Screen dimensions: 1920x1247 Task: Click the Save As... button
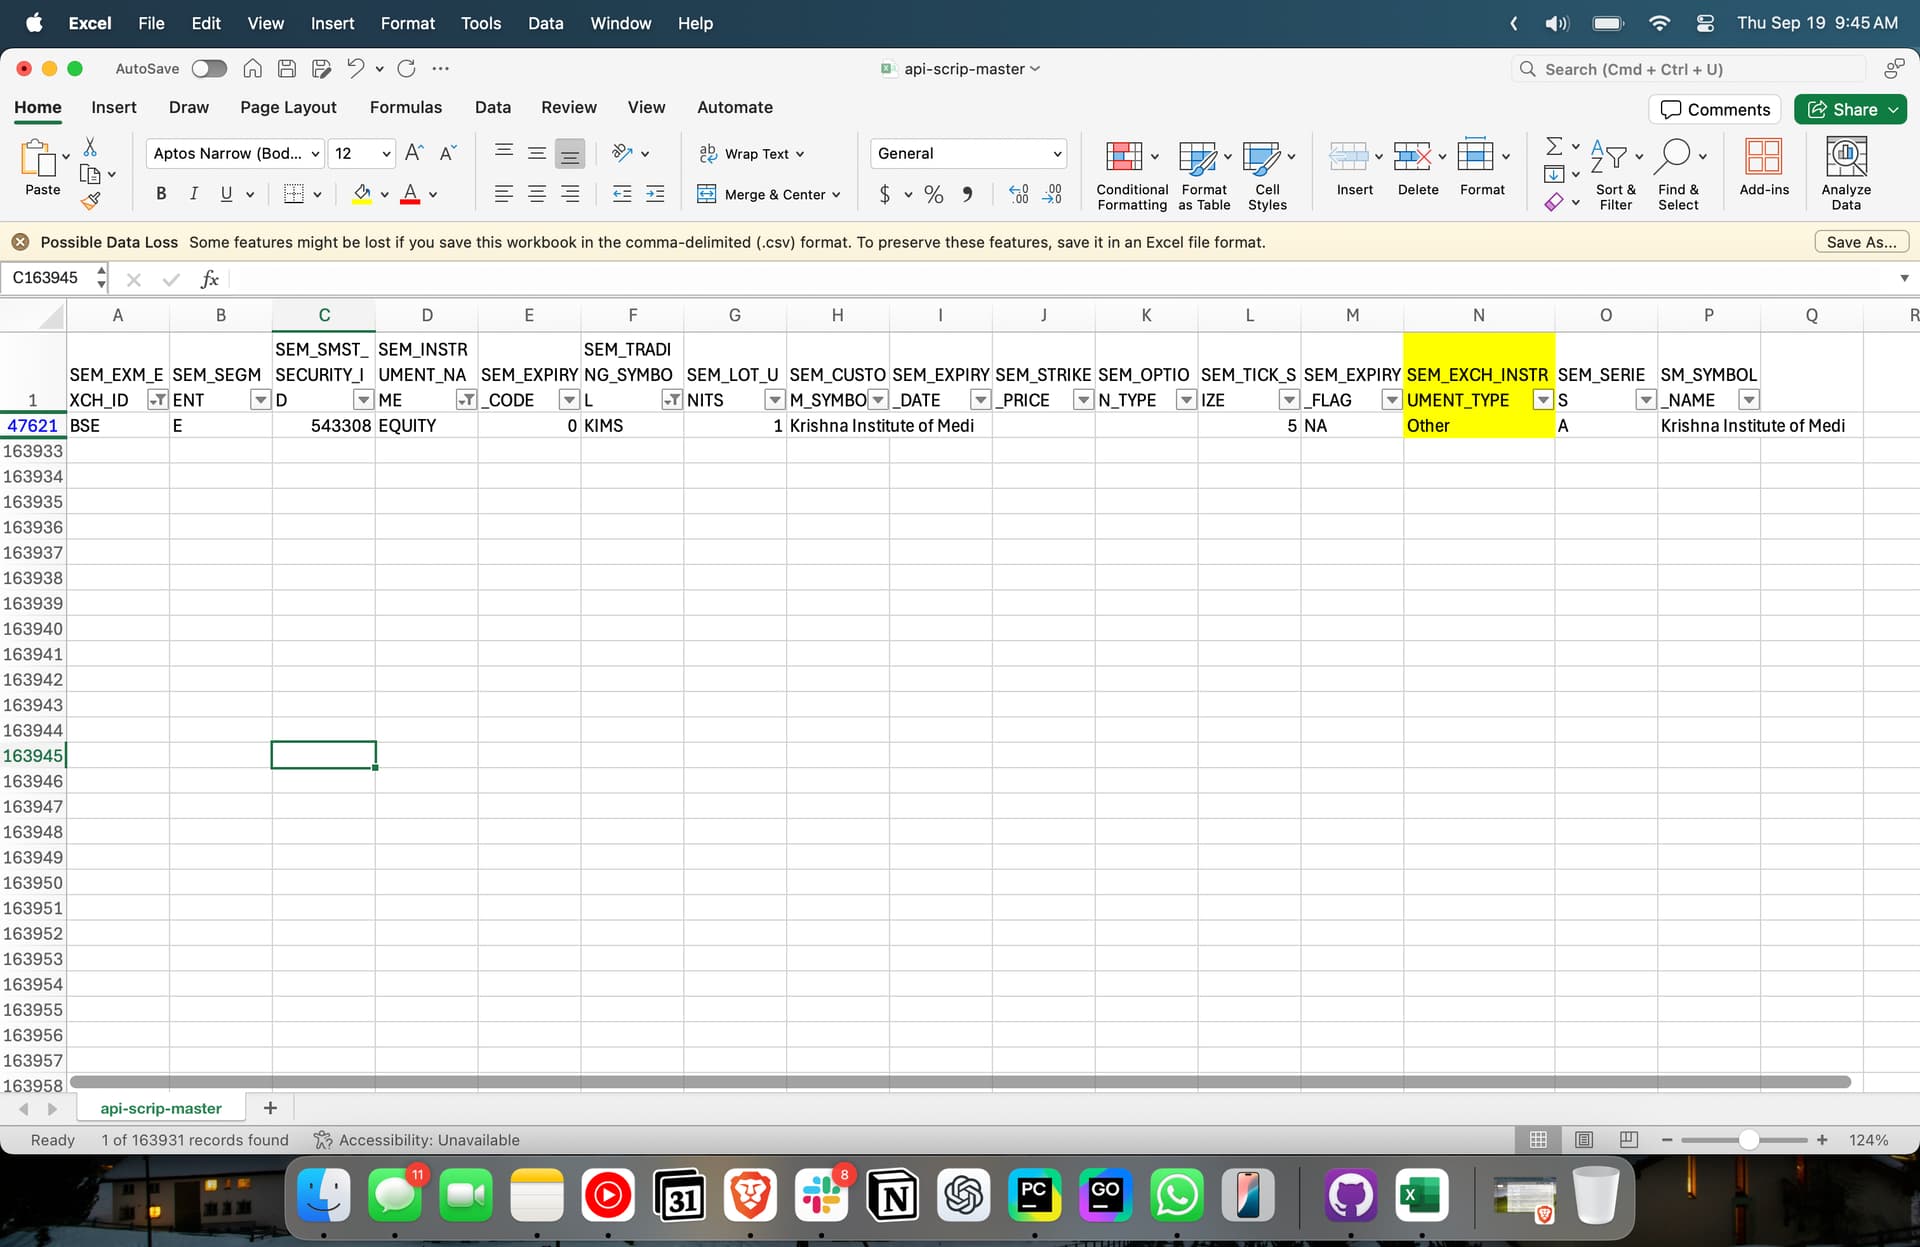click(x=1861, y=242)
